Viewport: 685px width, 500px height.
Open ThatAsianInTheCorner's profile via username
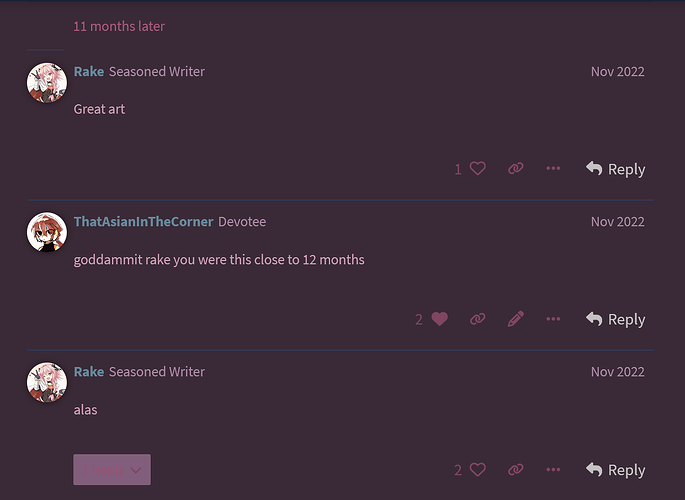click(x=143, y=221)
